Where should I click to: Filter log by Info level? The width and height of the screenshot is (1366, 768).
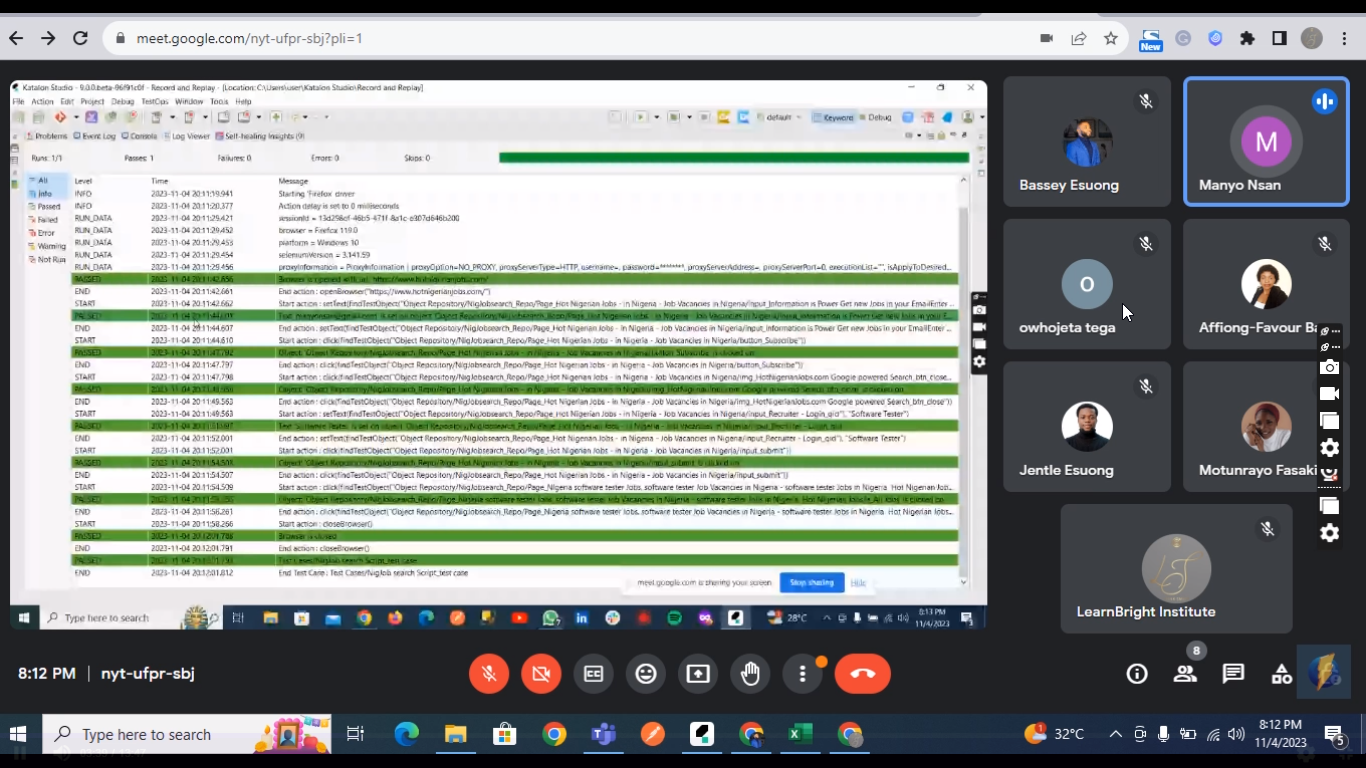(x=45, y=194)
